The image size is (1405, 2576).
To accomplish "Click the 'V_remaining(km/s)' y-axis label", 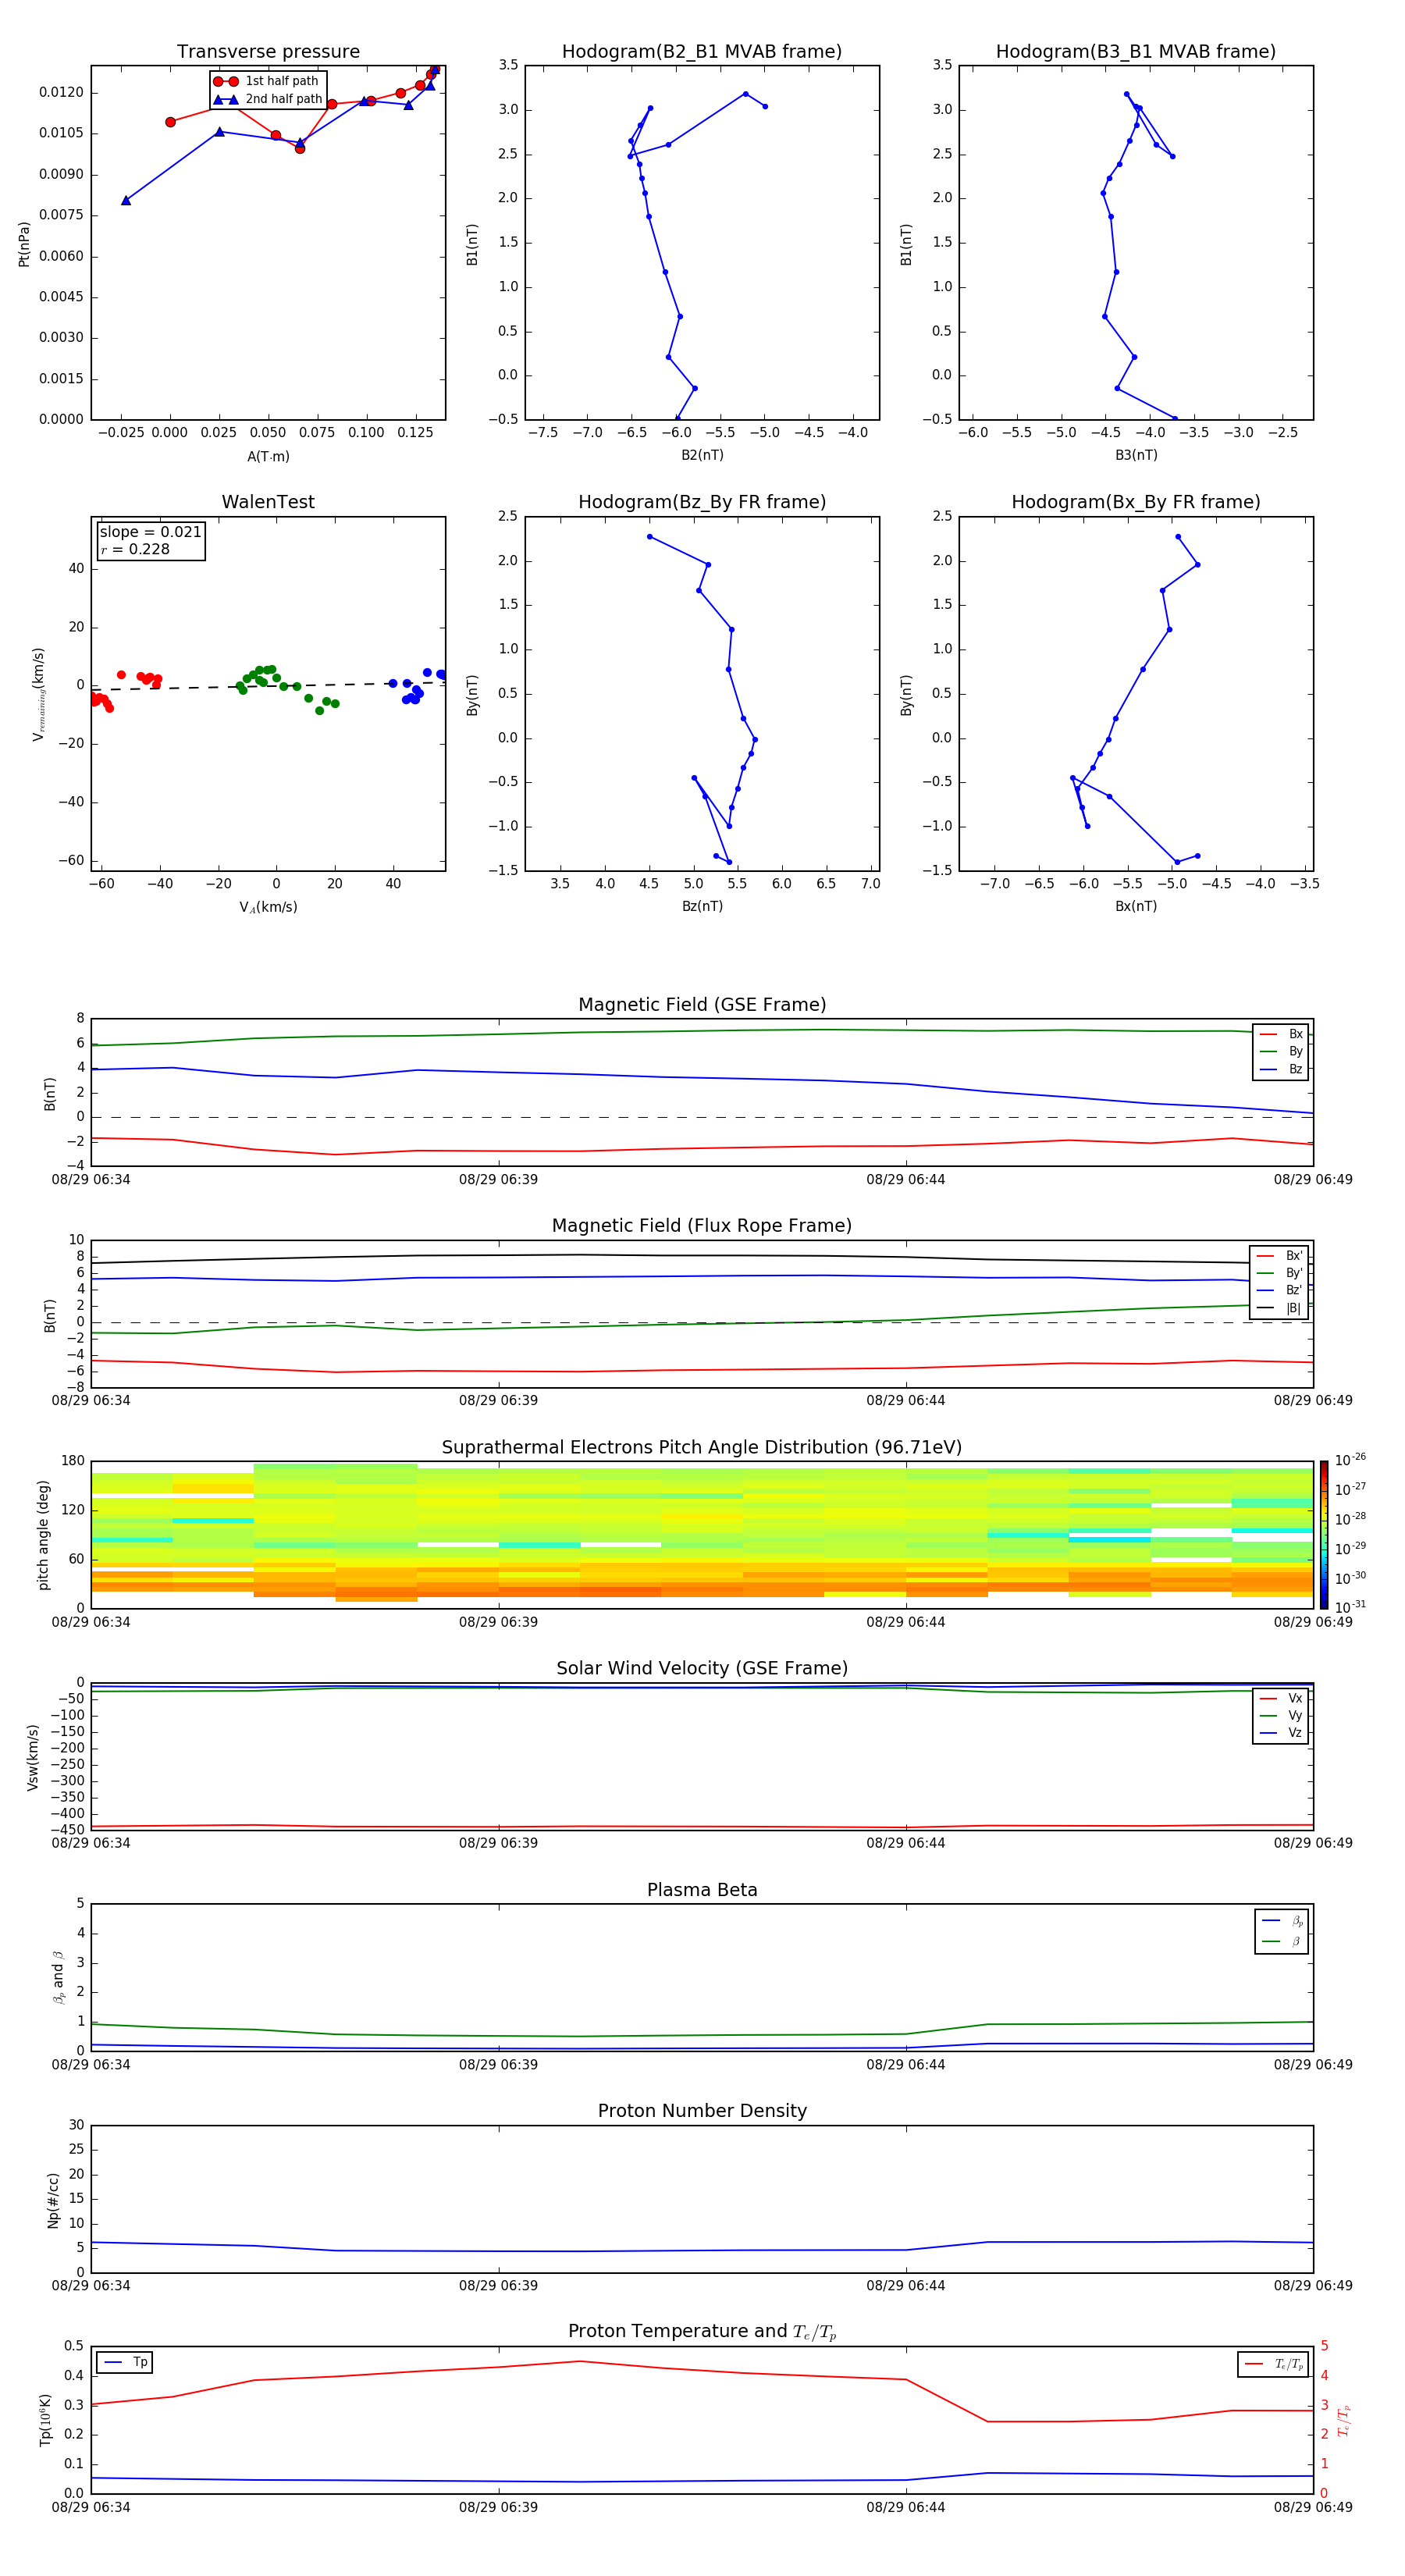I will [x=38, y=694].
